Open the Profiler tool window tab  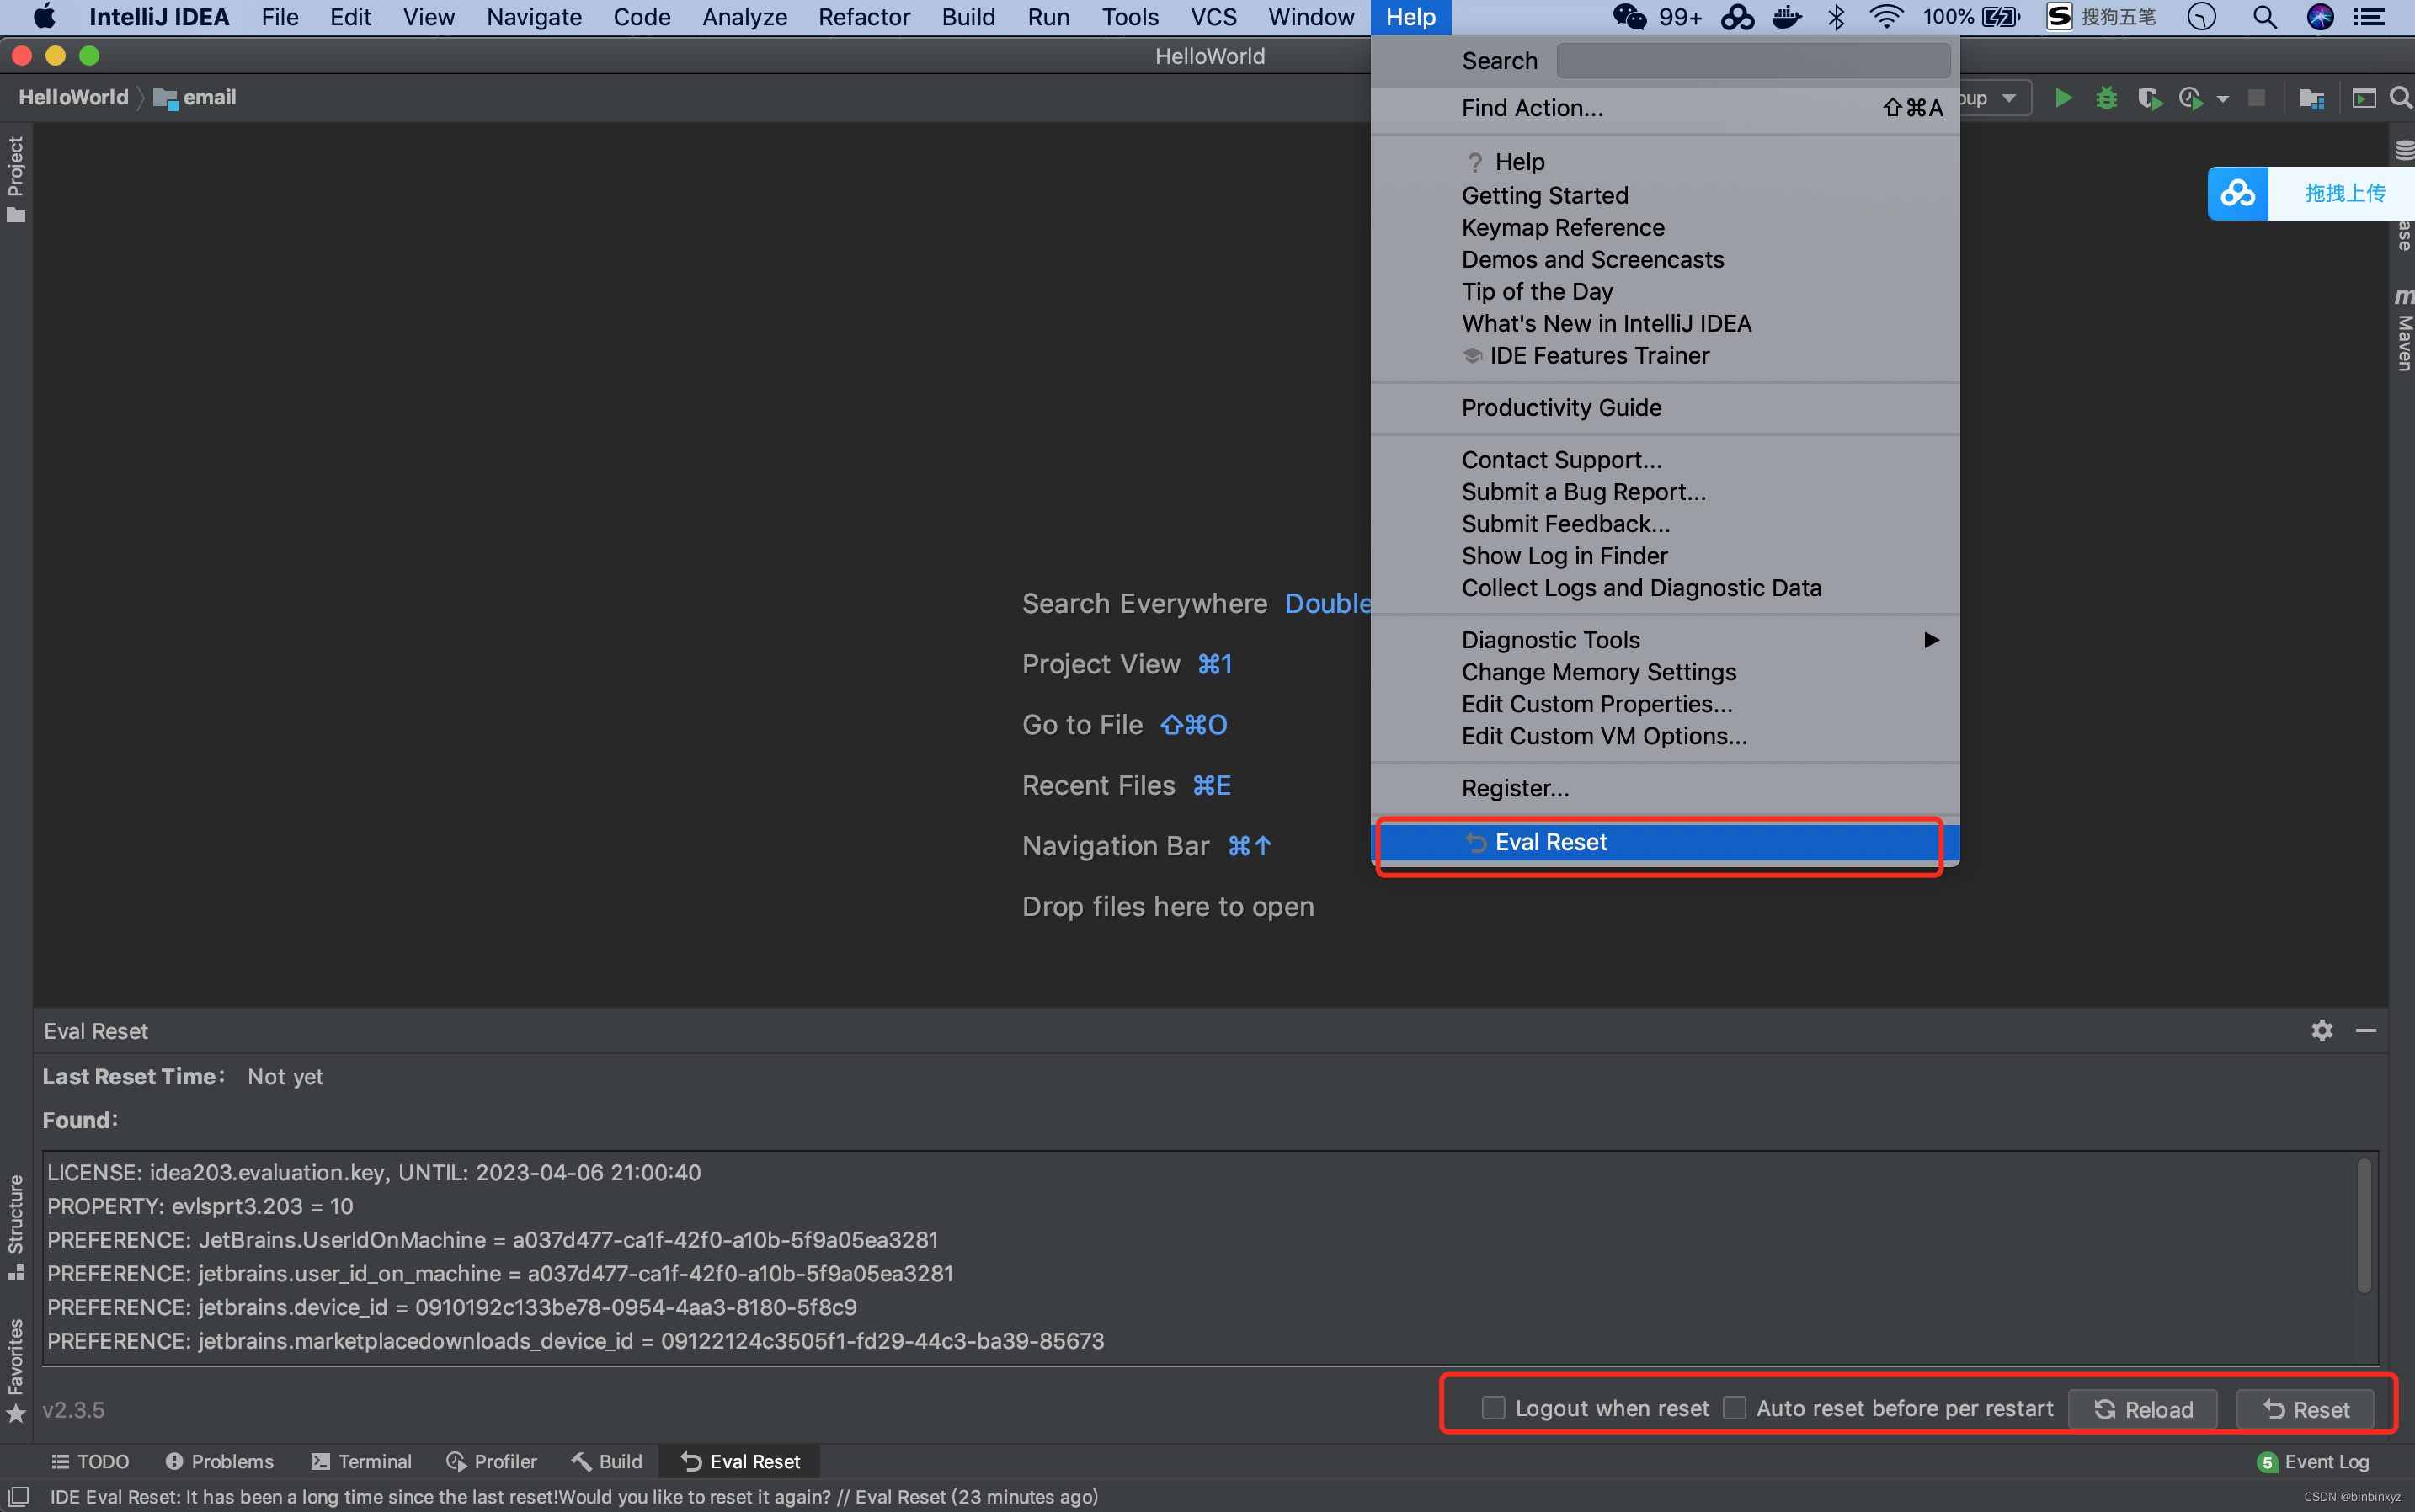(x=491, y=1461)
